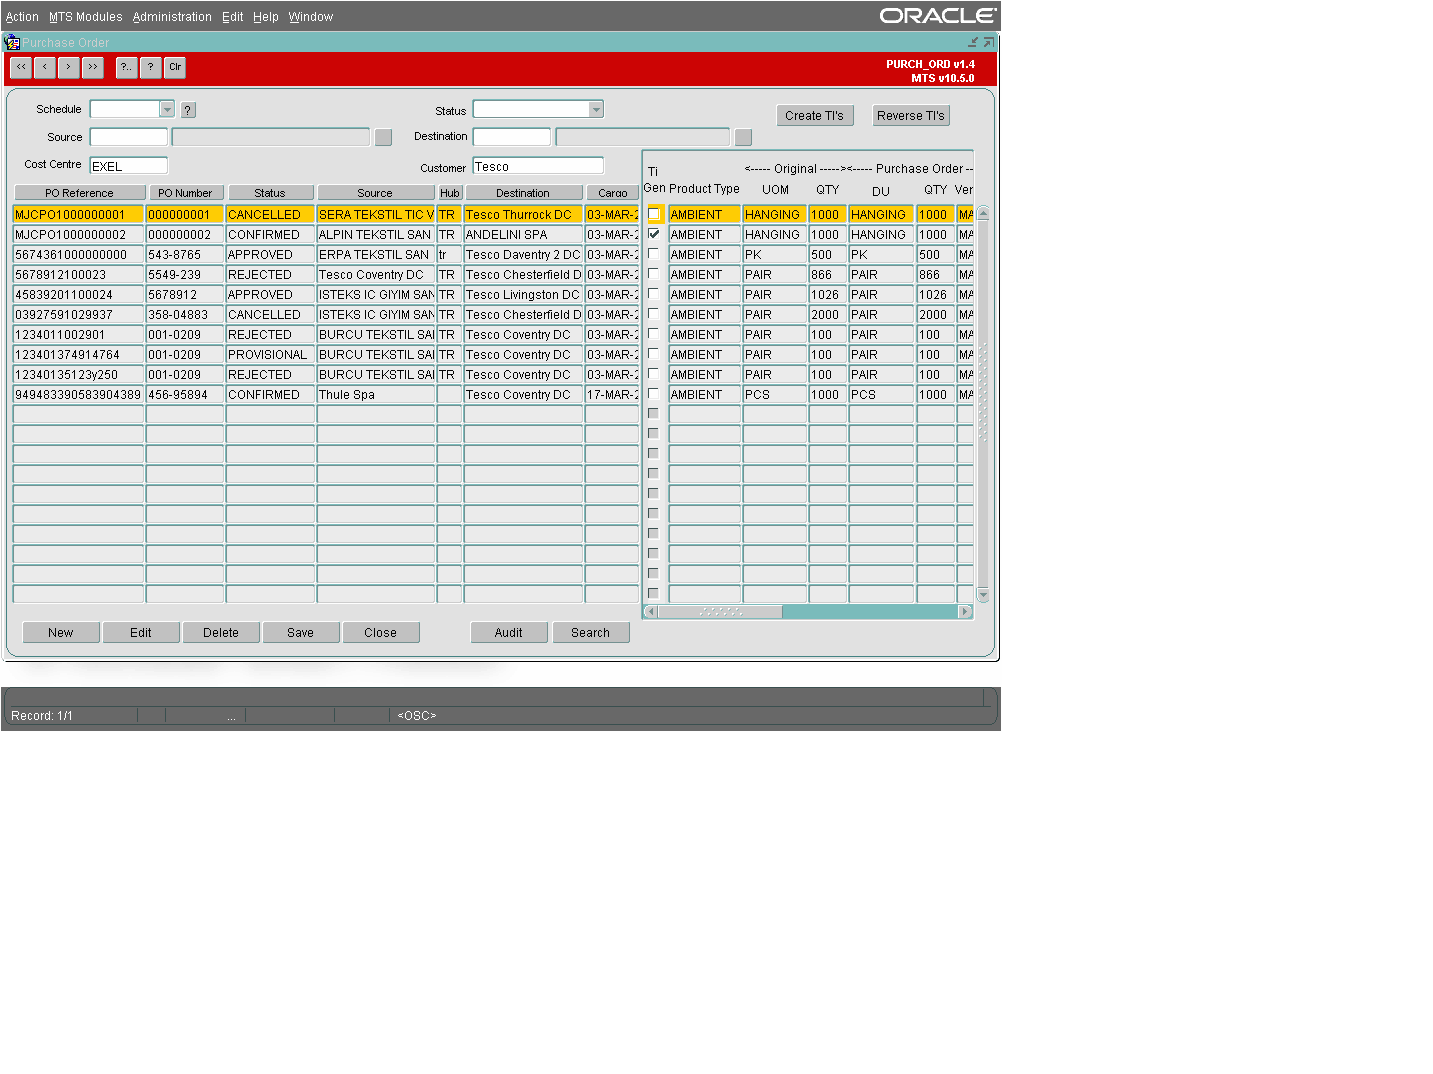Select PO Reference cell MJCPO1000000002
The width and height of the screenshot is (1433, 1074).
79,234
